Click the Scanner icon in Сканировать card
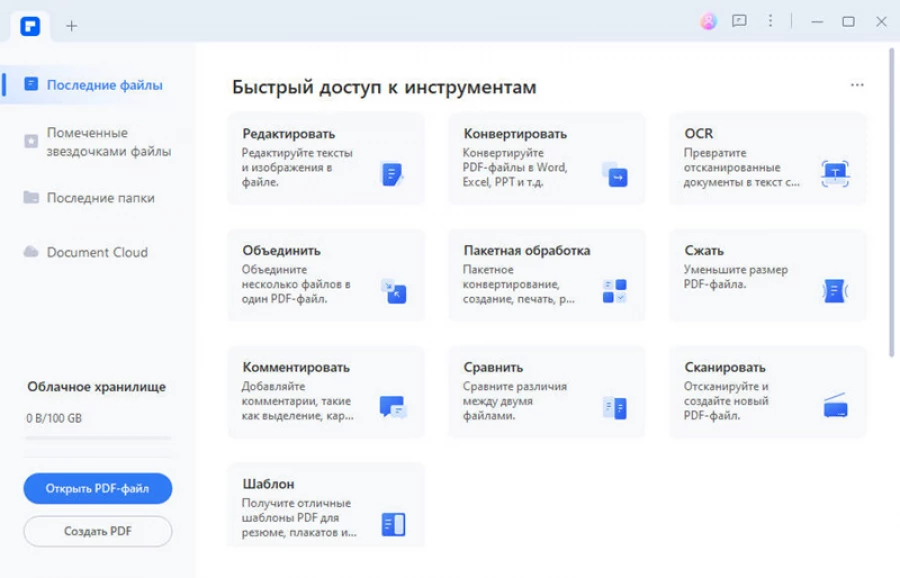The image size is (900, 578). point(834,407)
